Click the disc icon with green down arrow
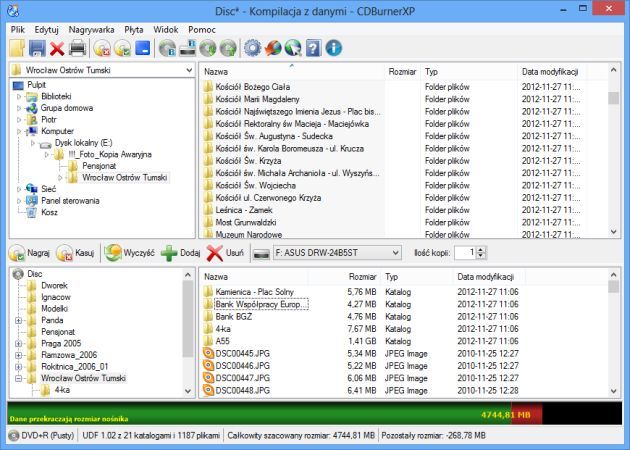The image size is (630, 450). [208, 49]
